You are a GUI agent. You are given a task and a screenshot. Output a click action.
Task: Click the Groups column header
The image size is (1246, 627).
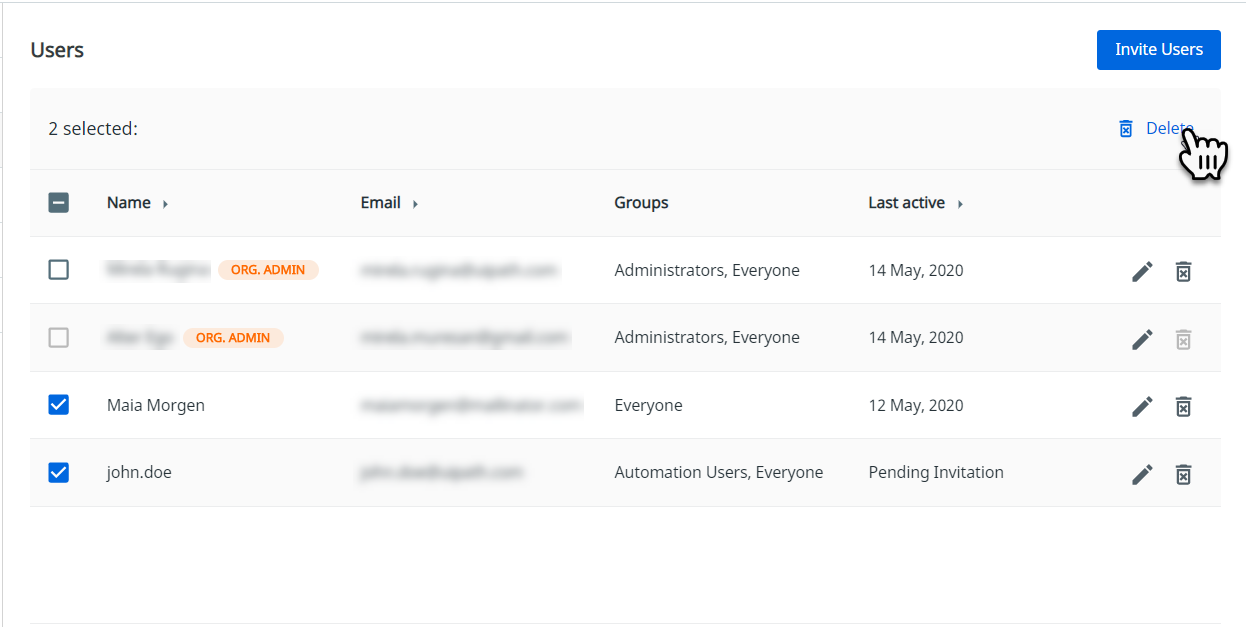click(641, 203)
